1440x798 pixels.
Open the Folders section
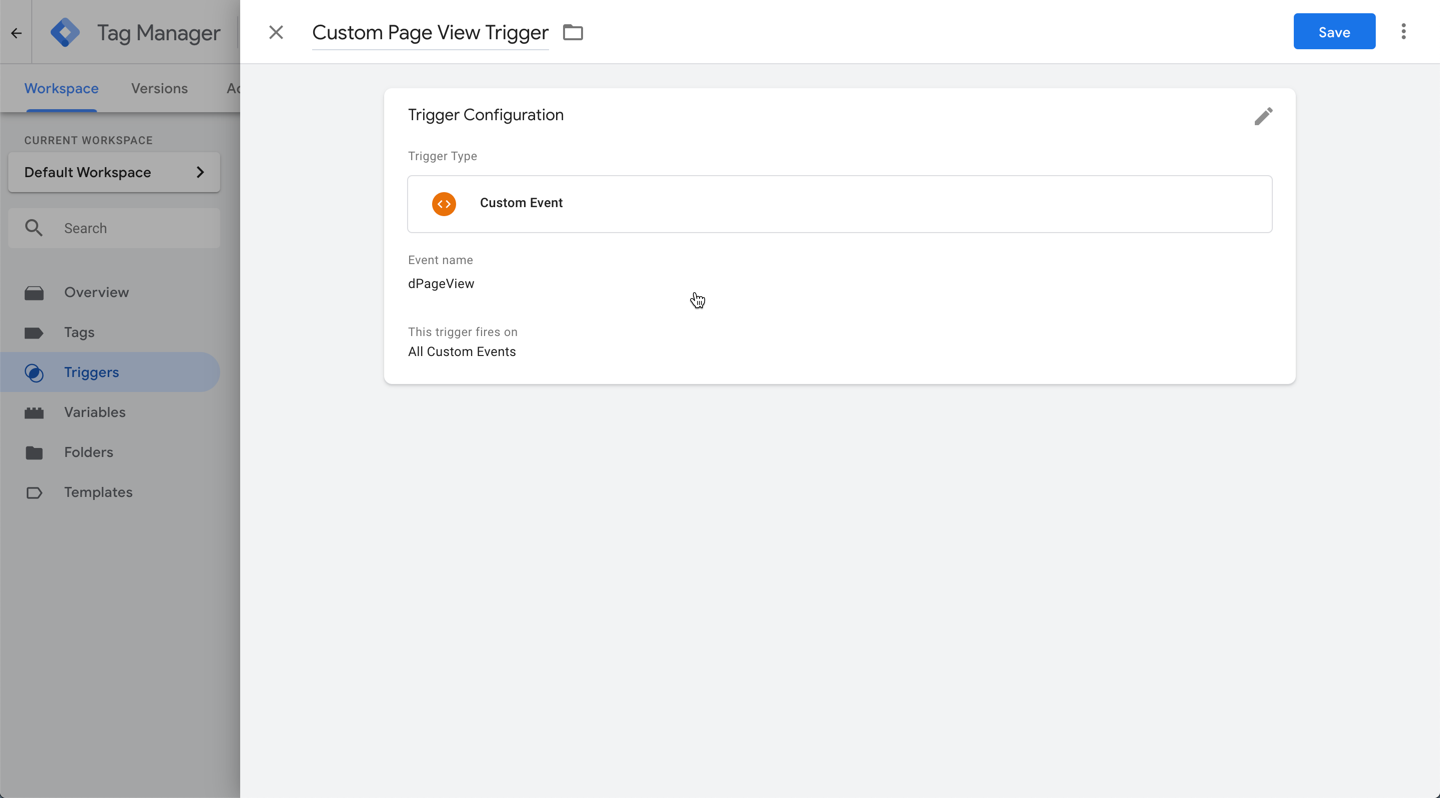[x=89, y=452]
